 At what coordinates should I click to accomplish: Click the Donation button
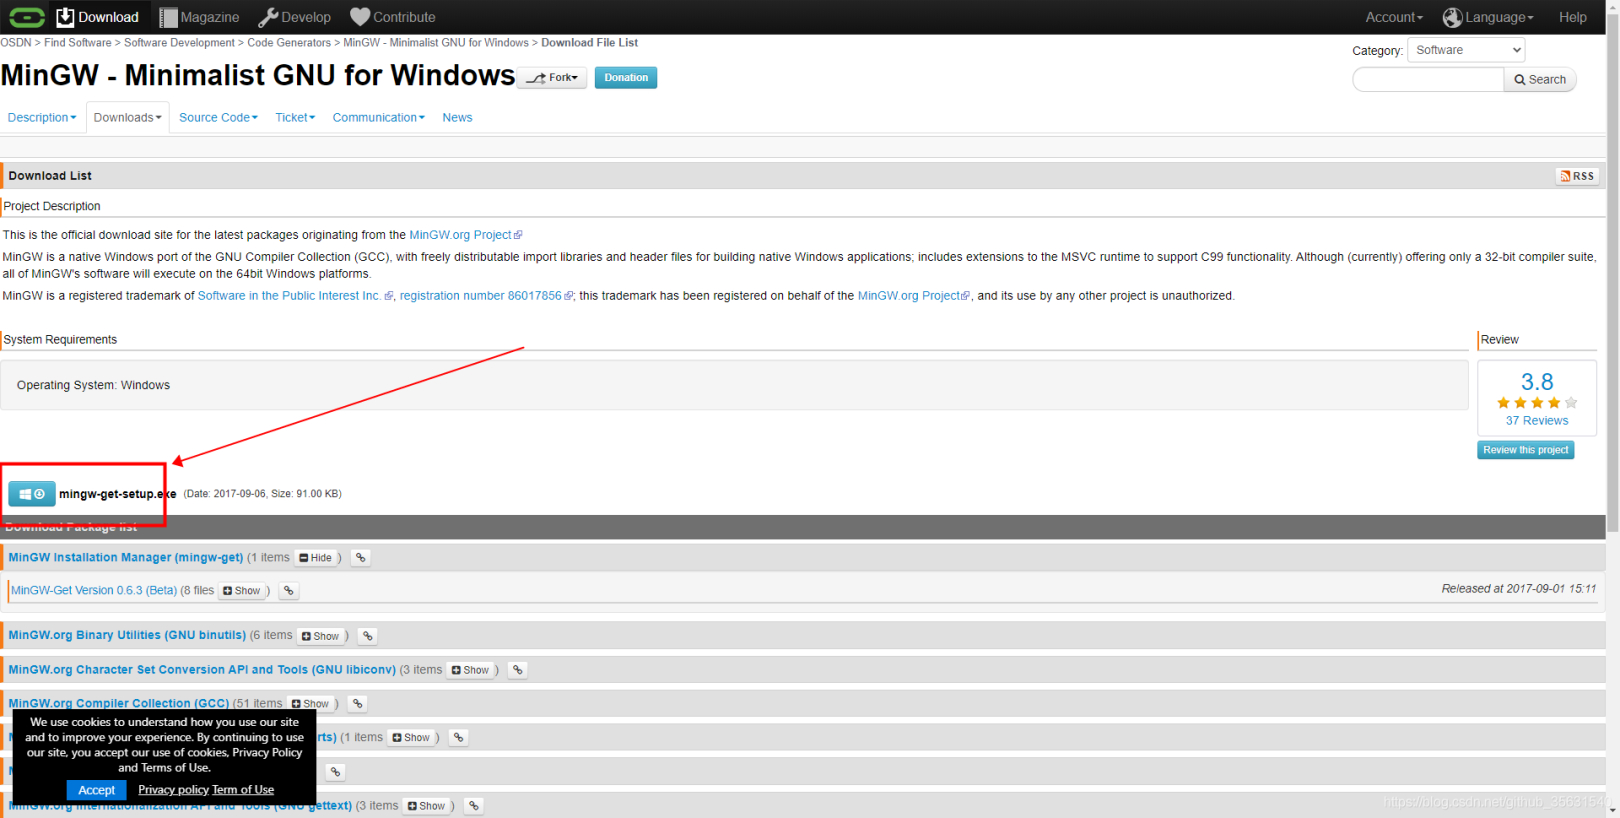point(626,78)
